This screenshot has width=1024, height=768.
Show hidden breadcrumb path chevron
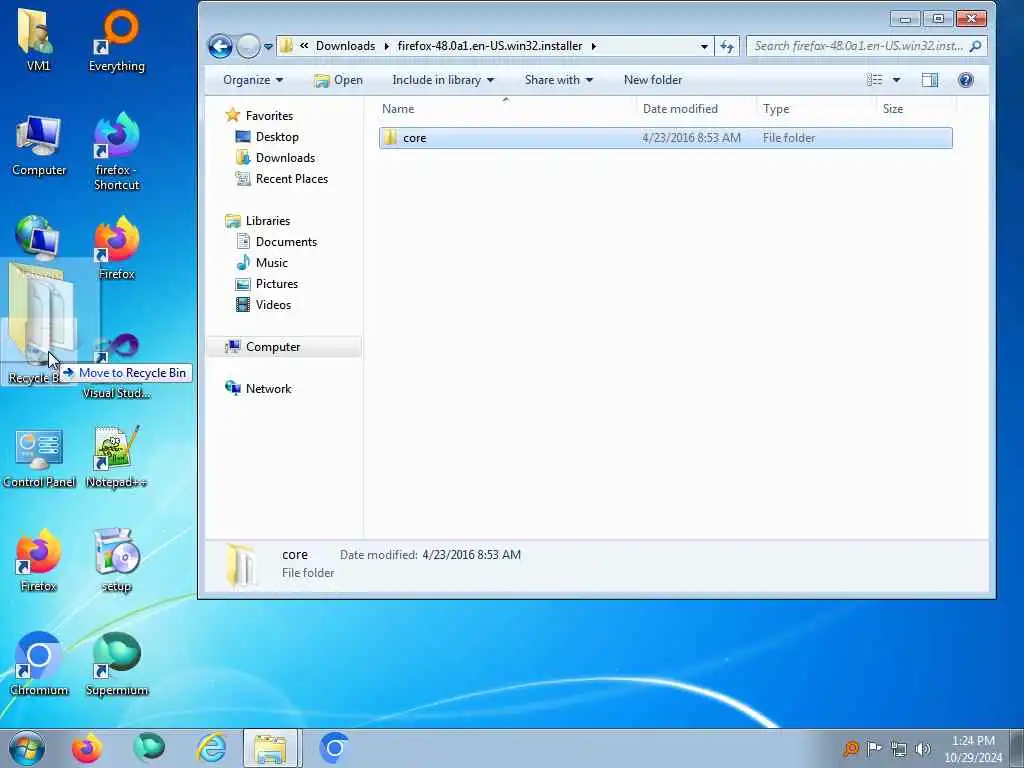(304, 46)
